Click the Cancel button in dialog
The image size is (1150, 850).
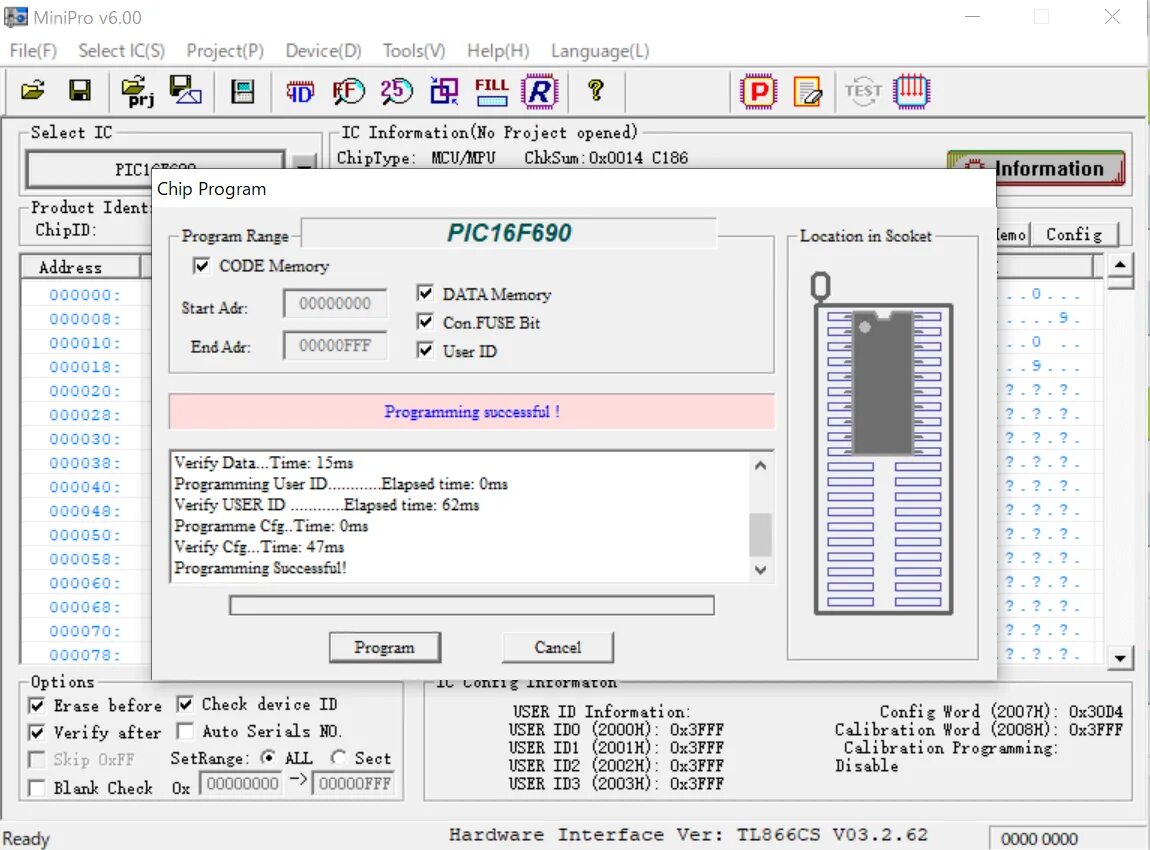click(x=557, y=647)
